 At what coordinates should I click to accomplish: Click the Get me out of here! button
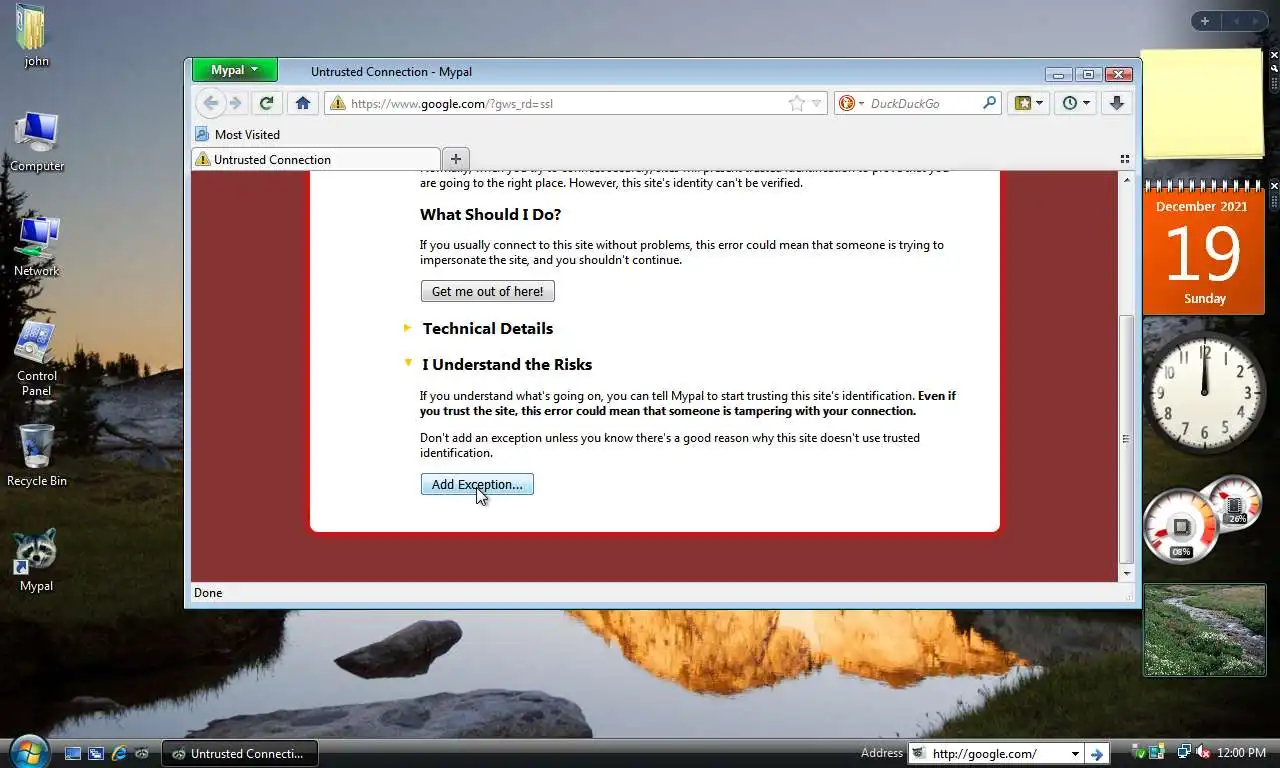click(487, 291)
